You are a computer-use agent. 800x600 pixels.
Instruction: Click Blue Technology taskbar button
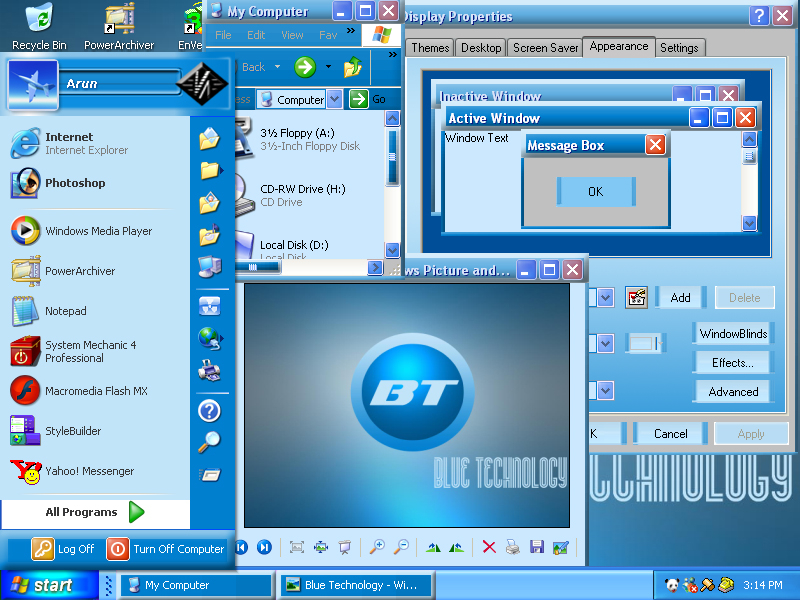[x=356, y=585]
